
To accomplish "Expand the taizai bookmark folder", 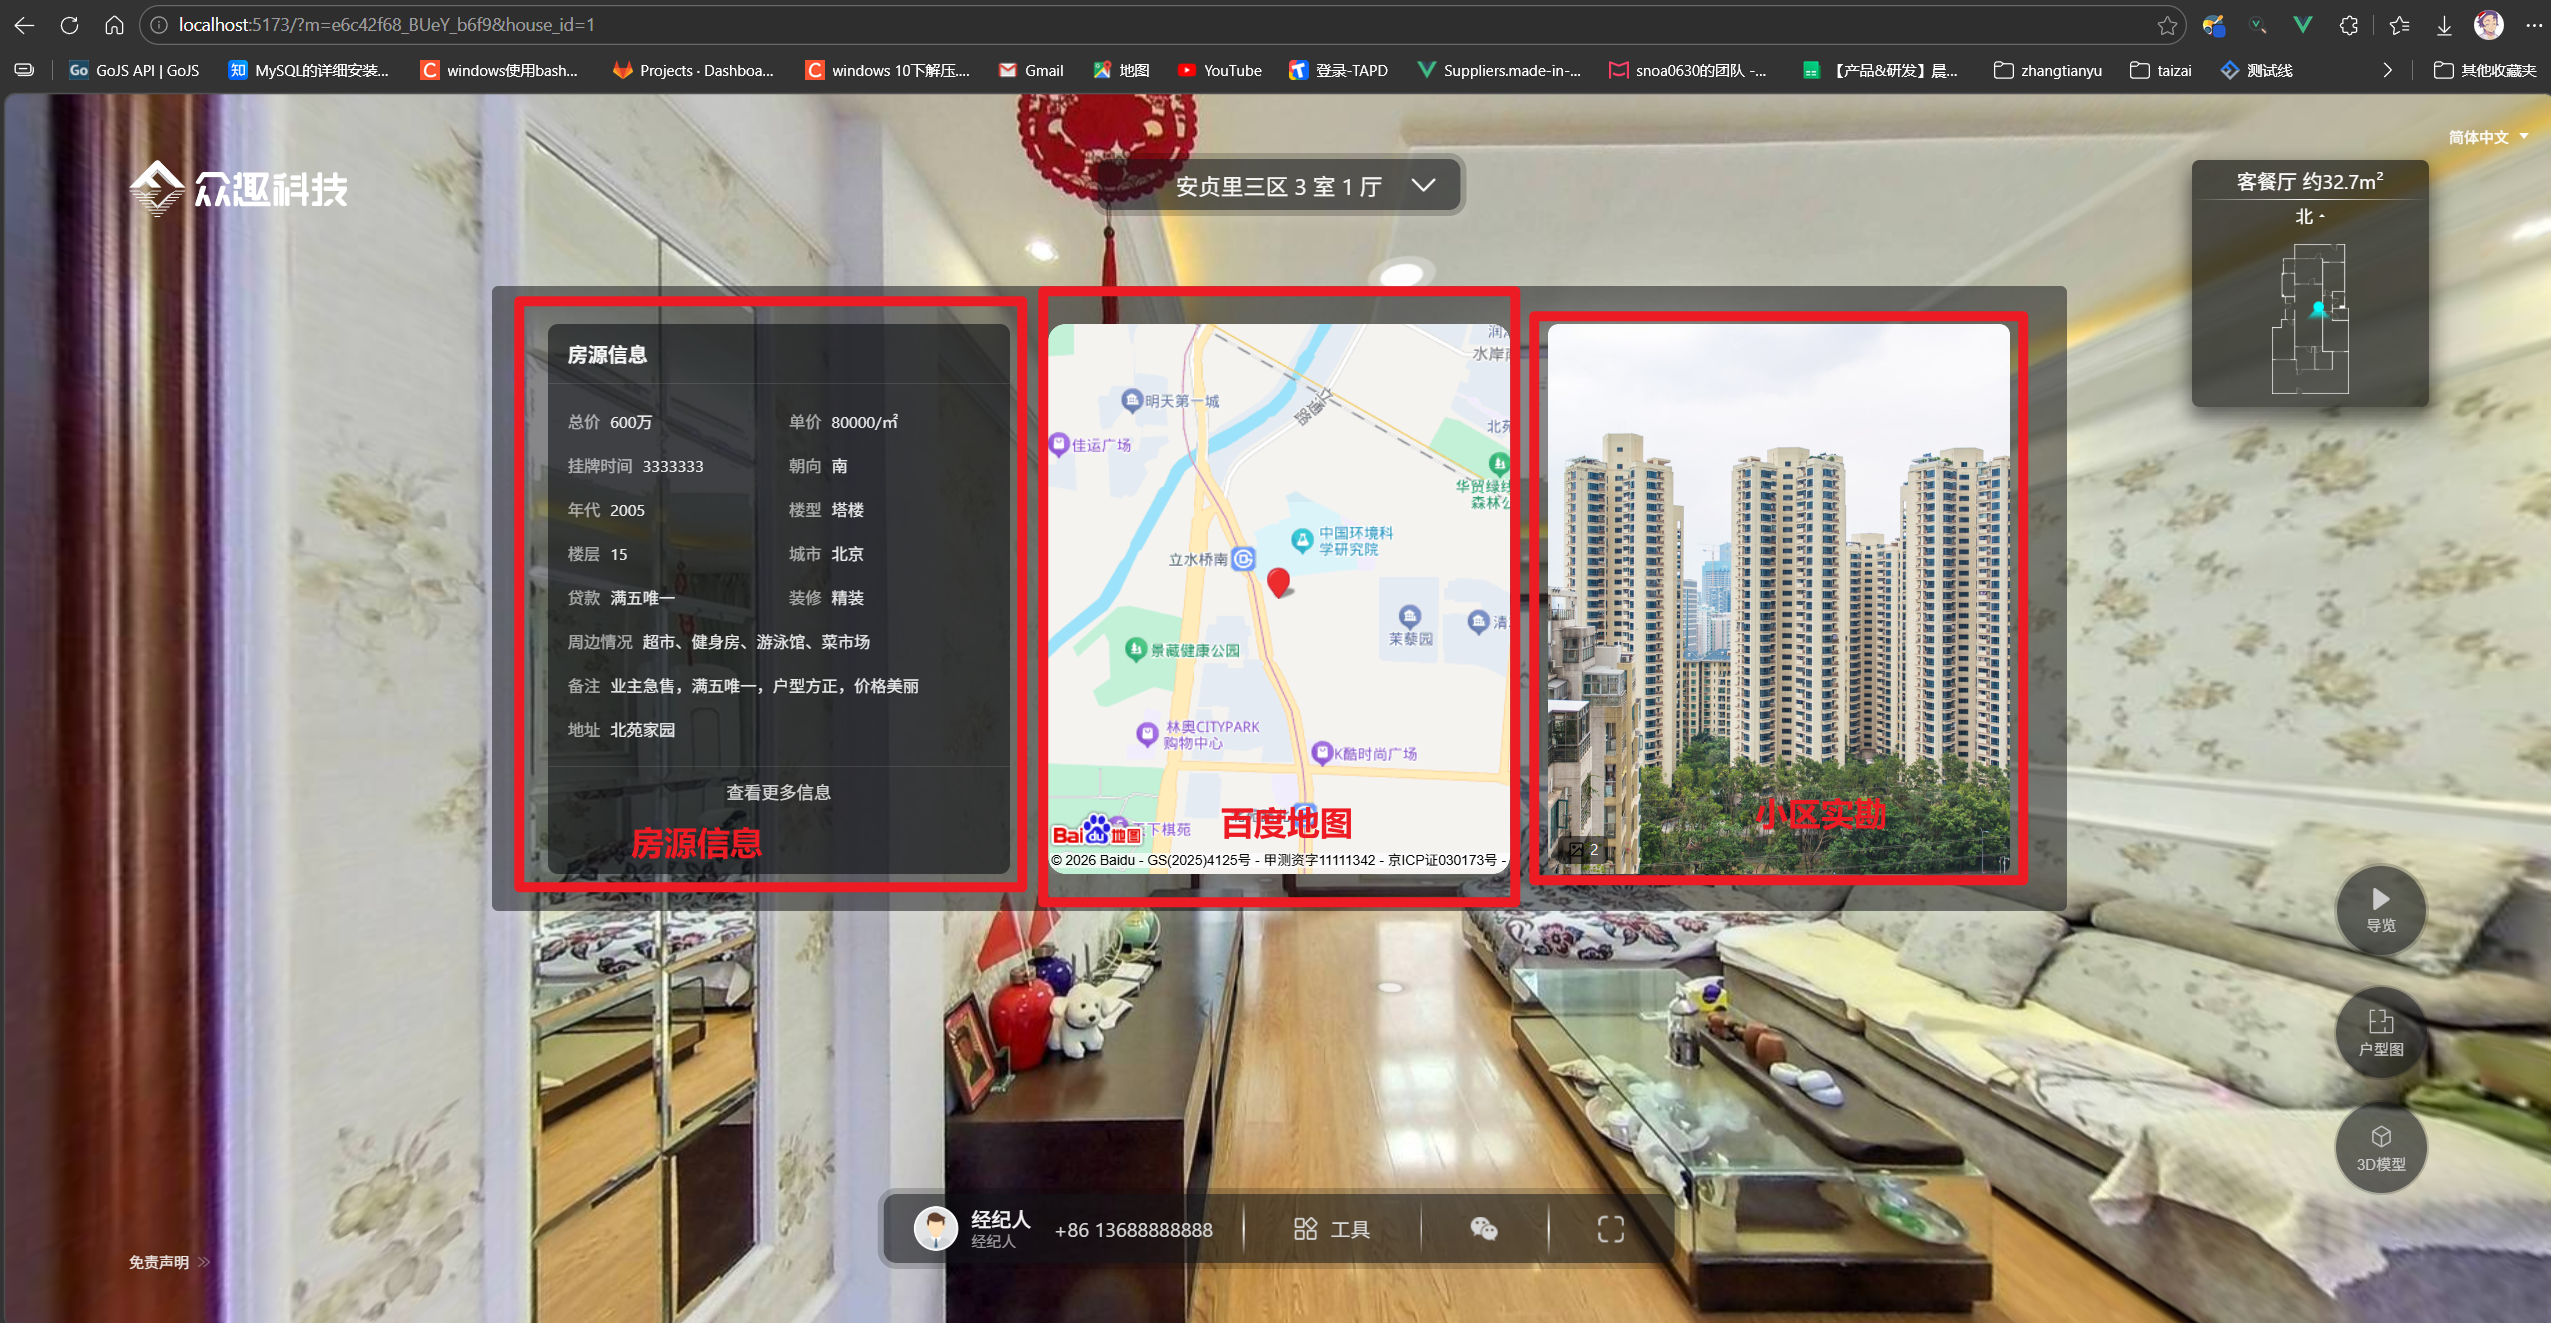I will click(2161, 70).
